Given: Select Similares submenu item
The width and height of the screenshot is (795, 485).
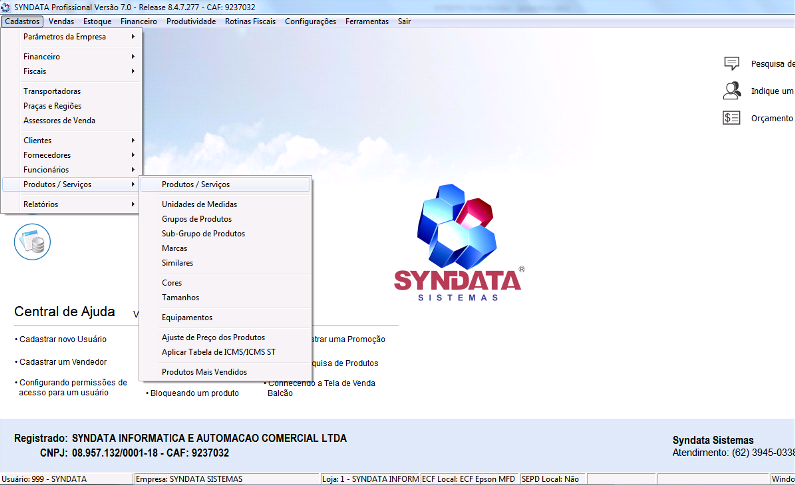Looking at the screenshot, I should tap(225, 263).
